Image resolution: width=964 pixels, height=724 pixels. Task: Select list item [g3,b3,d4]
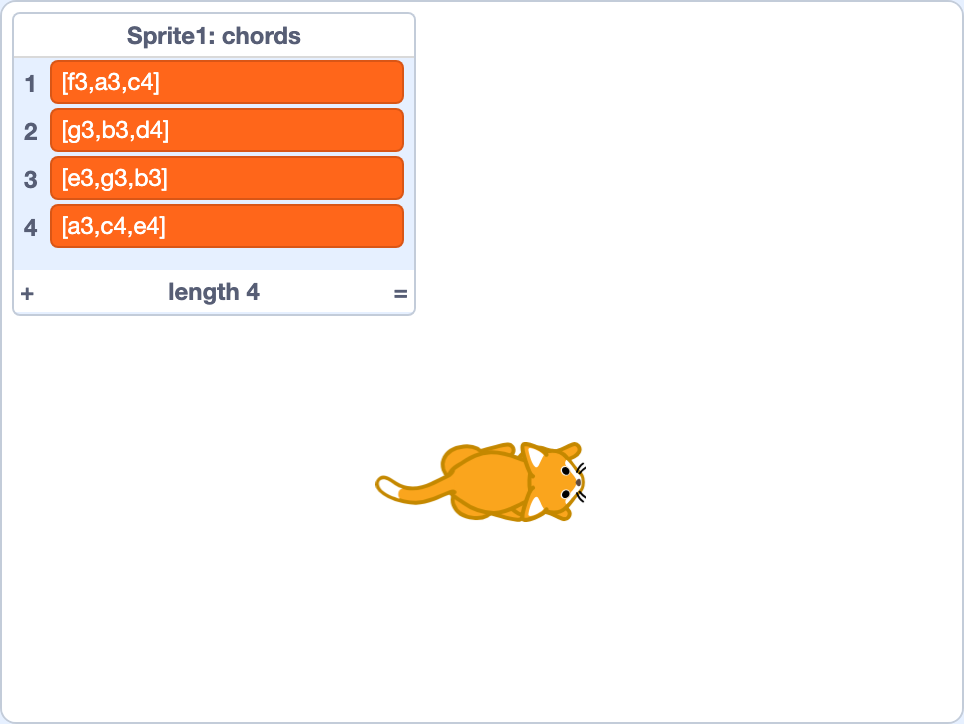pyautogui.click(x=227, y=130)
